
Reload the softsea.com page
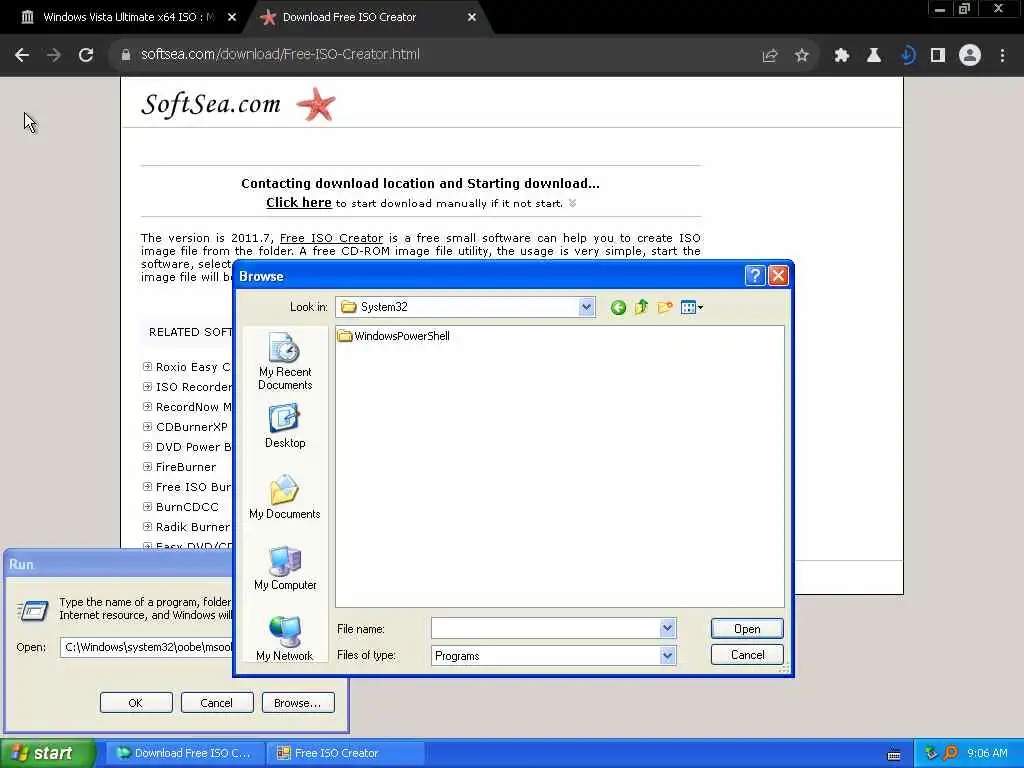pyautogui.click(x=86, y=55)
